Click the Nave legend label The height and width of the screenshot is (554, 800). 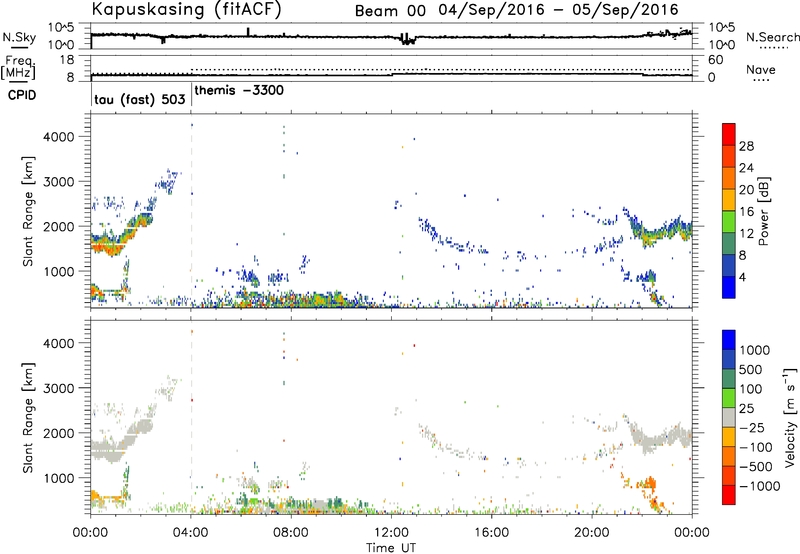point(761,70)
